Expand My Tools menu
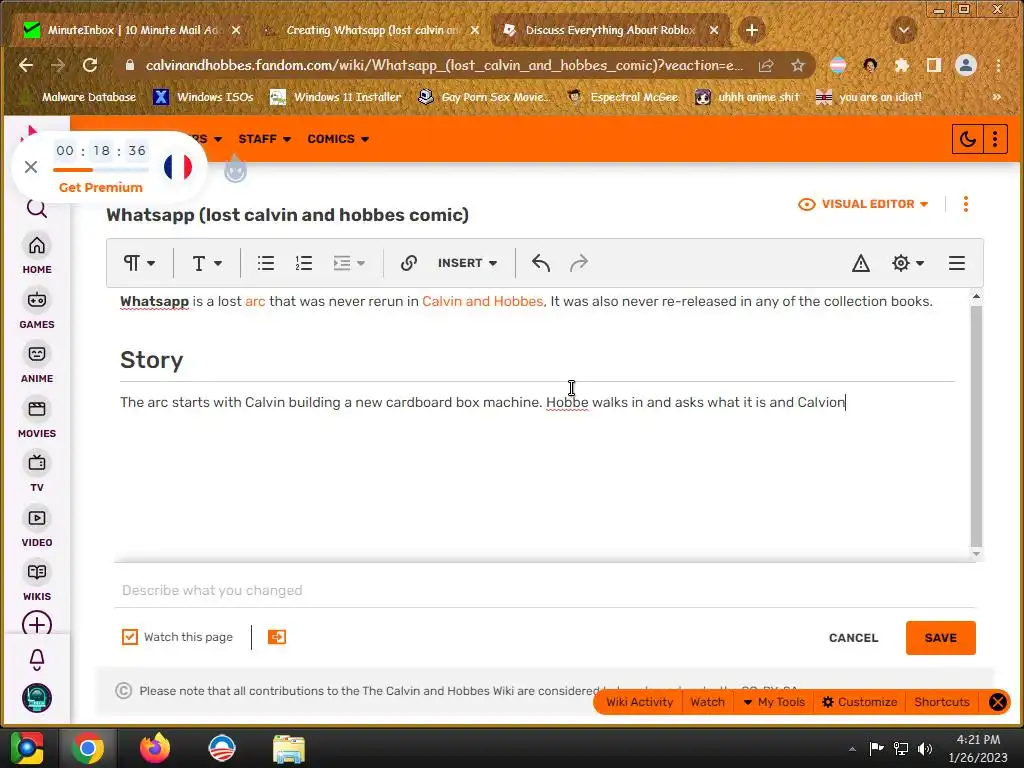Image resolution: width=1024 pixels, height=768 pixels. [775, 702]
